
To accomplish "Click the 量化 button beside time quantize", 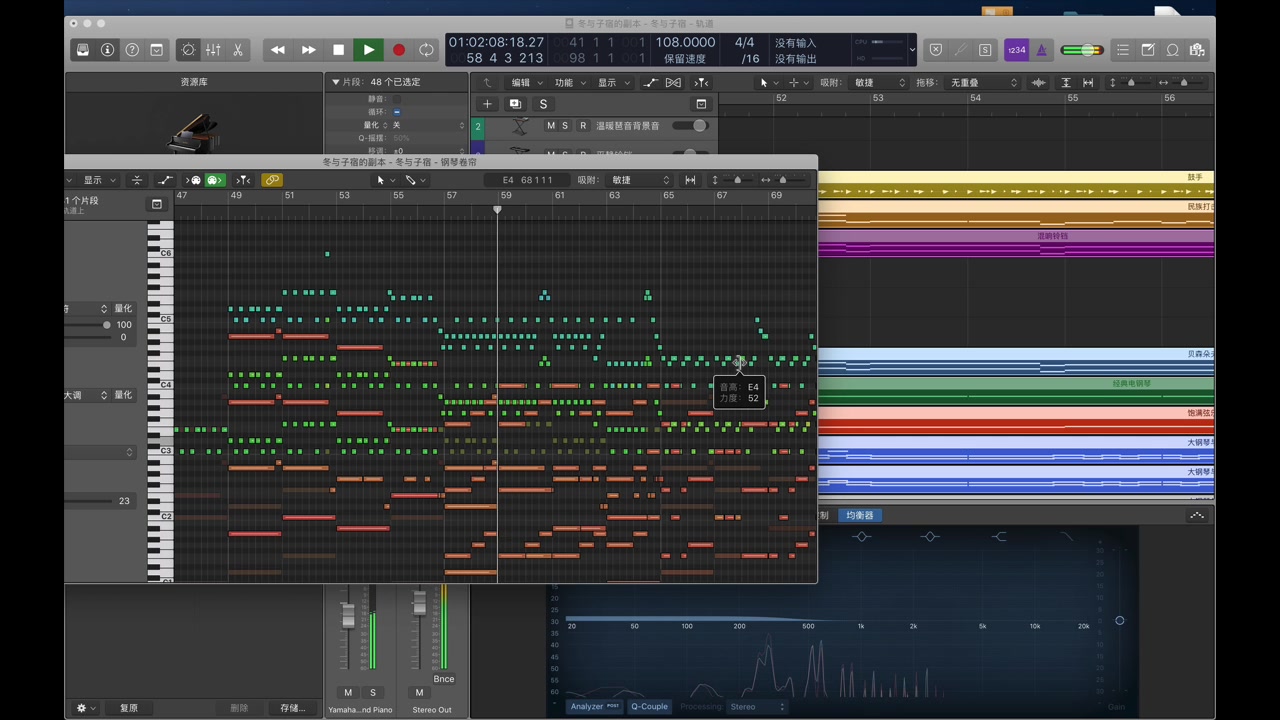I will (123, 309).
